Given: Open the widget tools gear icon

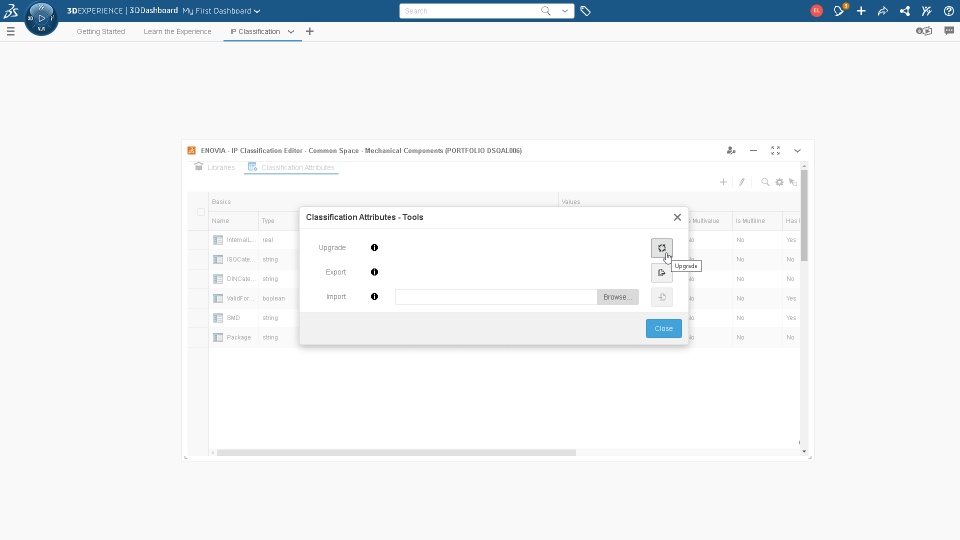Looking at the screenshot, I should point(779,182).
